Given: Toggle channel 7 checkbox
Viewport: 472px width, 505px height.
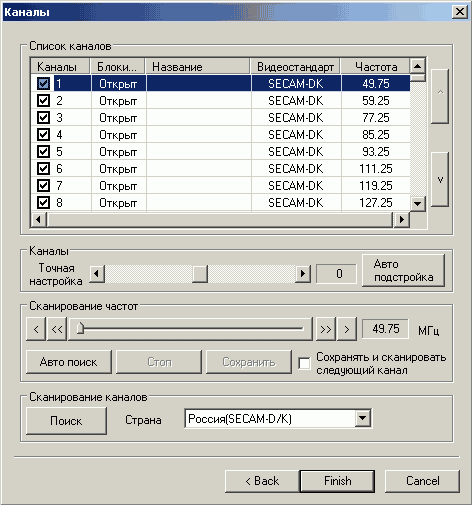Looking at the screenshot, I should (43, 185).
